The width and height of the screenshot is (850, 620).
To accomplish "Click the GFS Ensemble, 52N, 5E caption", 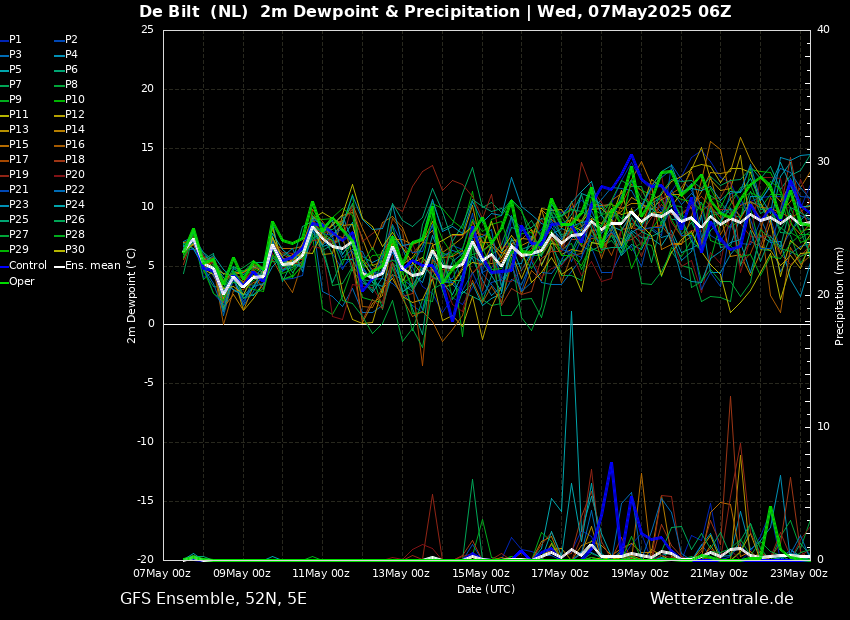I will [x=214, y=599].
